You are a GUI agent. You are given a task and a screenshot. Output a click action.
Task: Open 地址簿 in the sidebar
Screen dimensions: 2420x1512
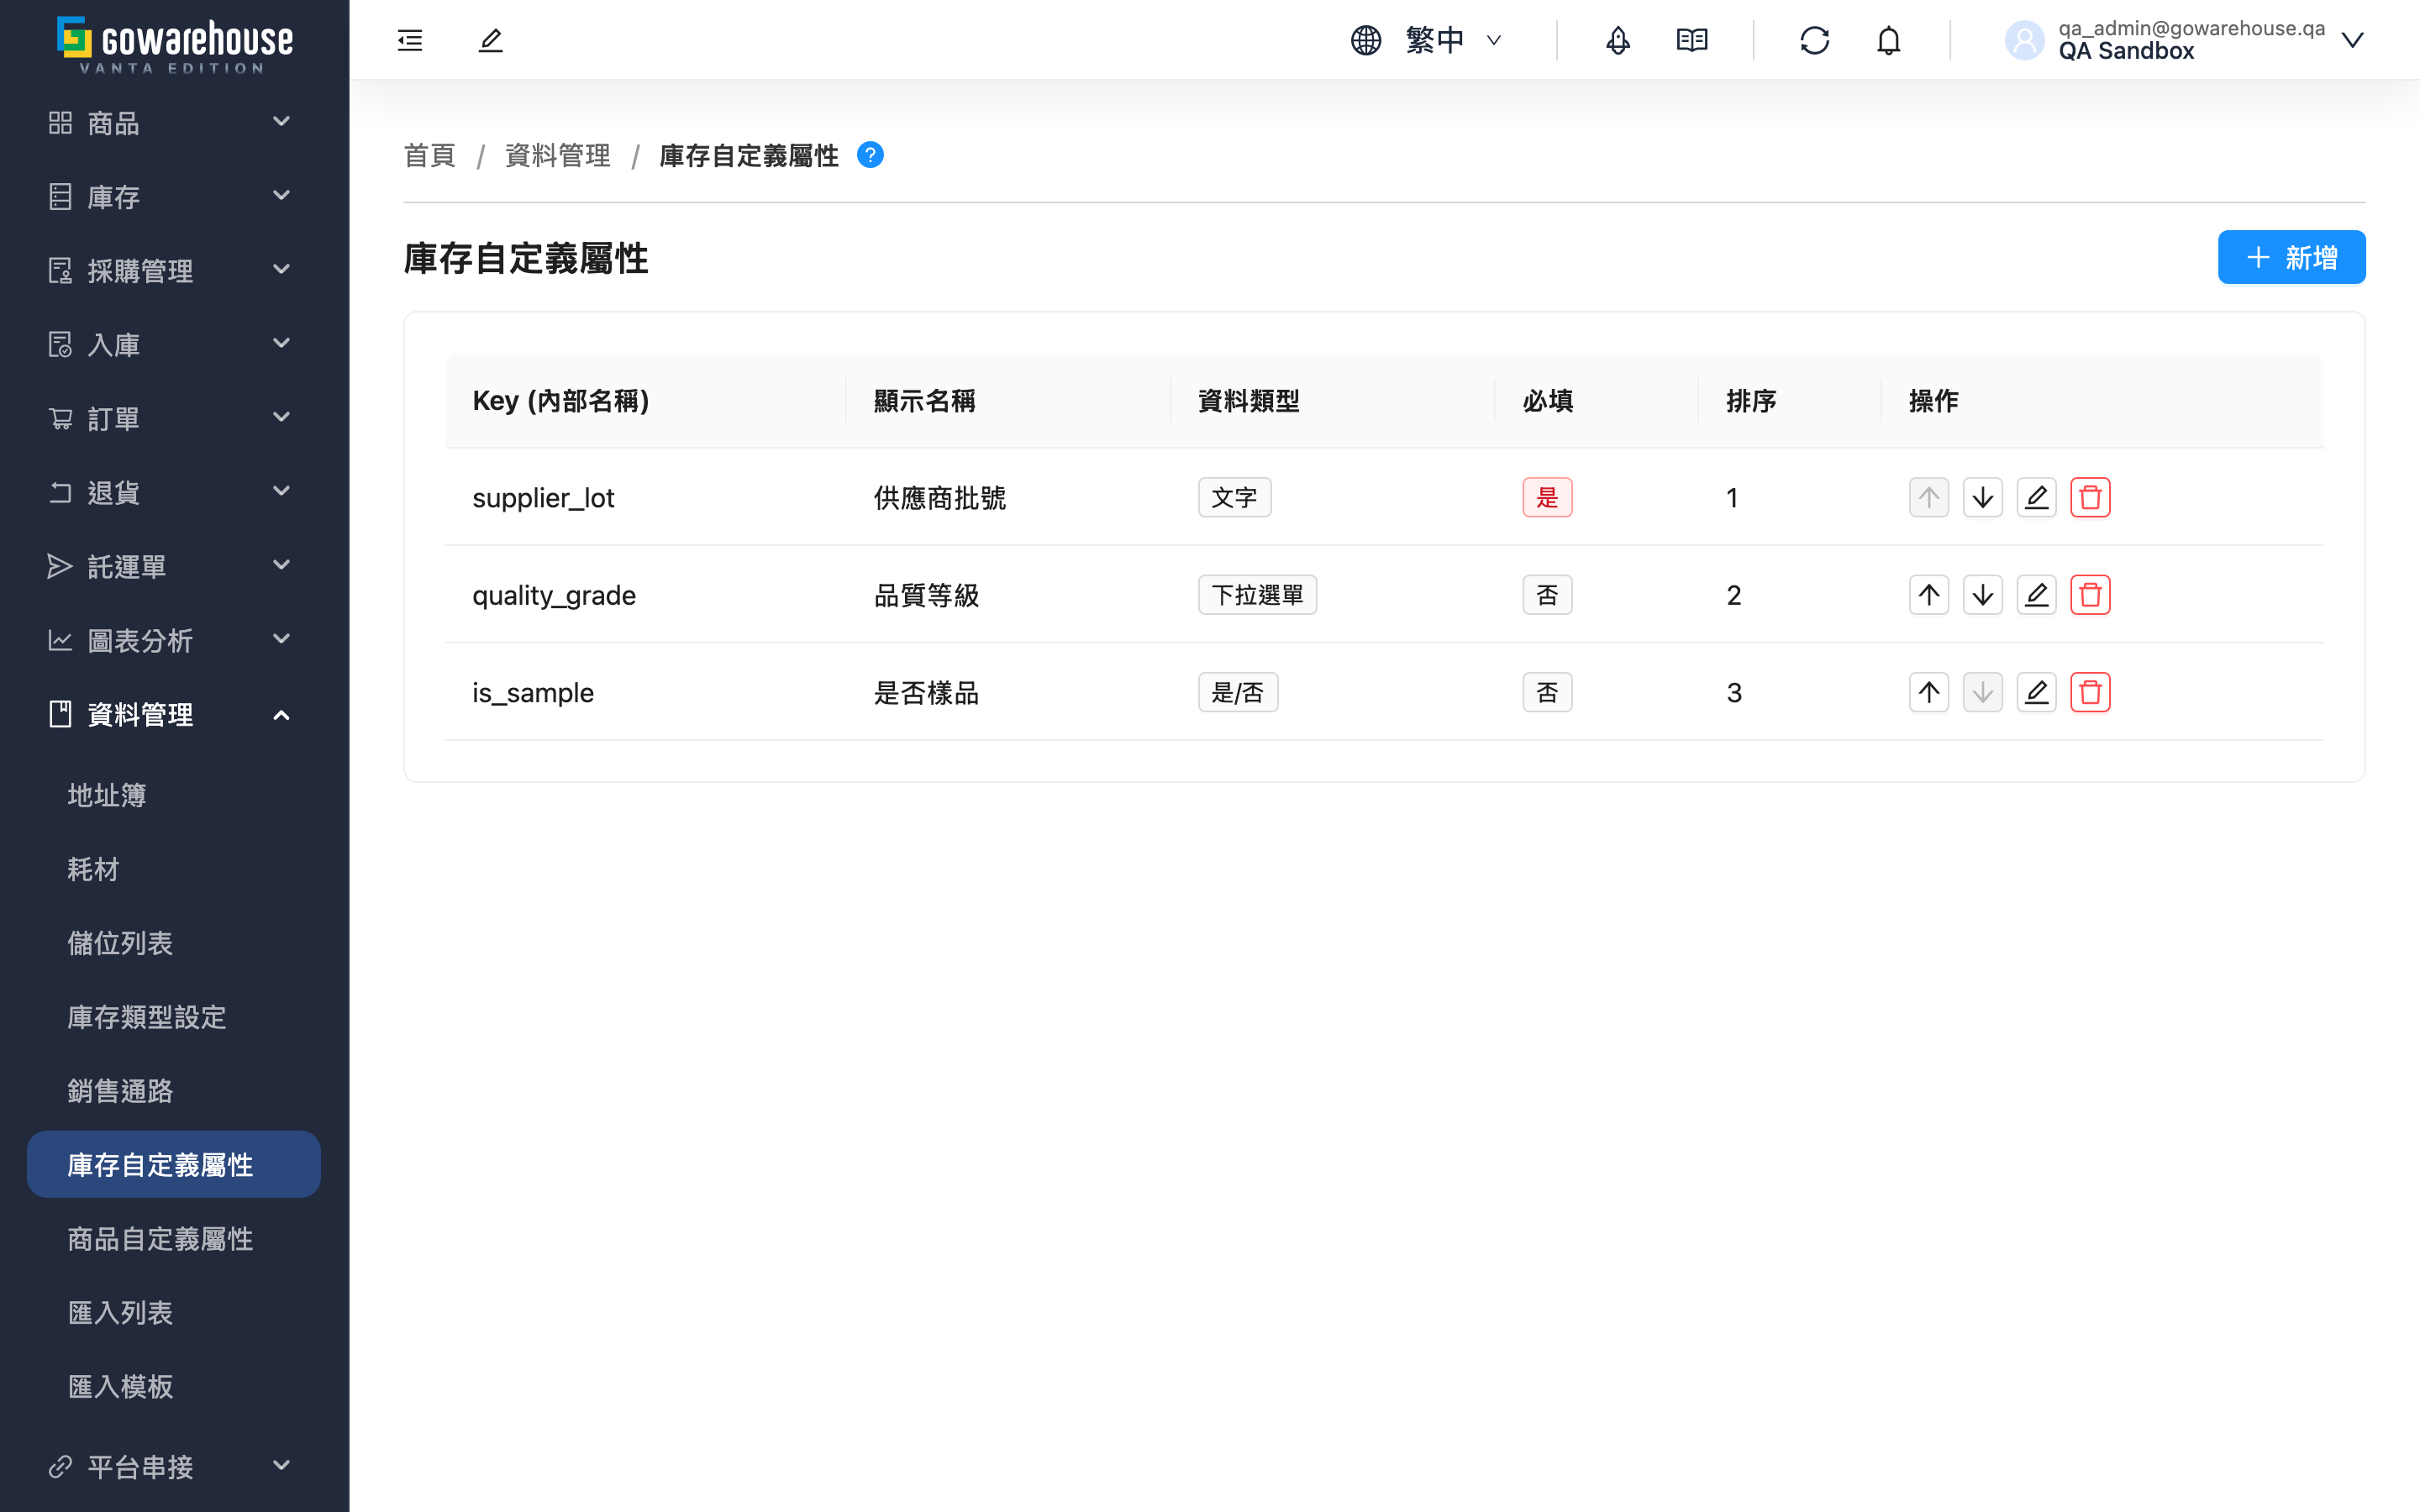(174, 795)
